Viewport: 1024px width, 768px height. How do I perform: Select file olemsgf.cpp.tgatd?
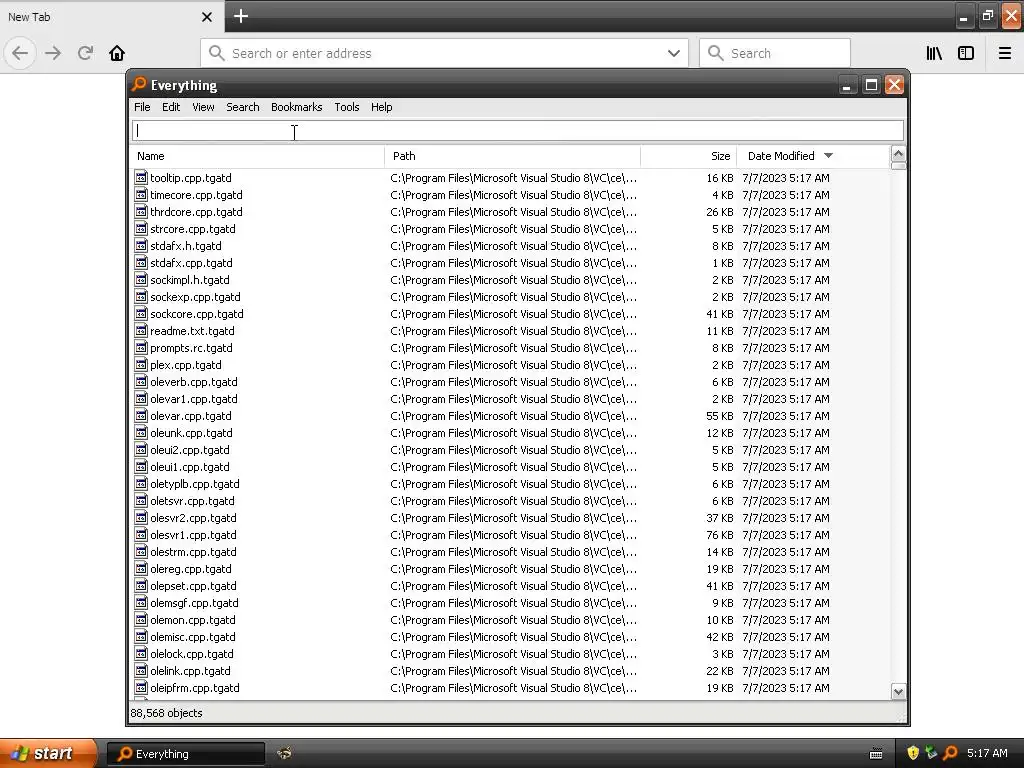tap(195, 603)
